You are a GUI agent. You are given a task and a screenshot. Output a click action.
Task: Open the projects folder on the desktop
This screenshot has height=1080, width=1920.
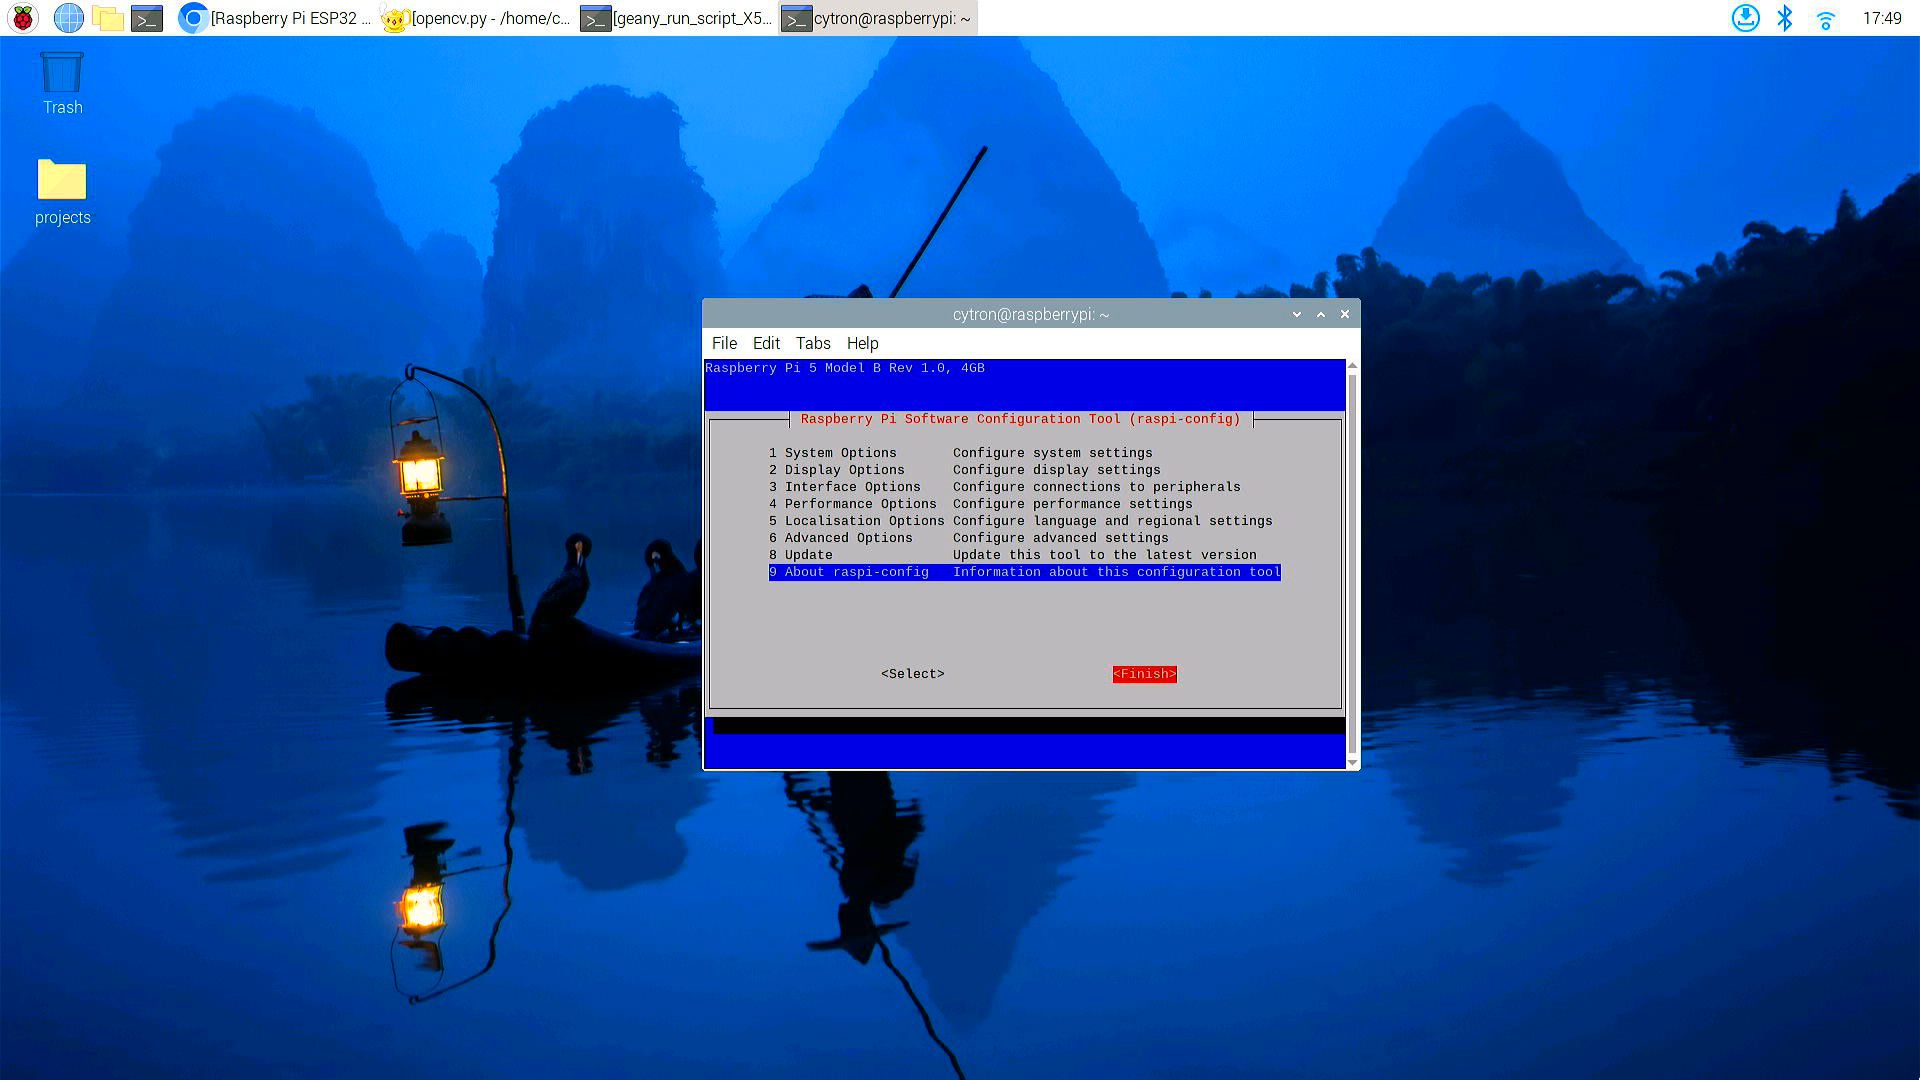point(61,186)
